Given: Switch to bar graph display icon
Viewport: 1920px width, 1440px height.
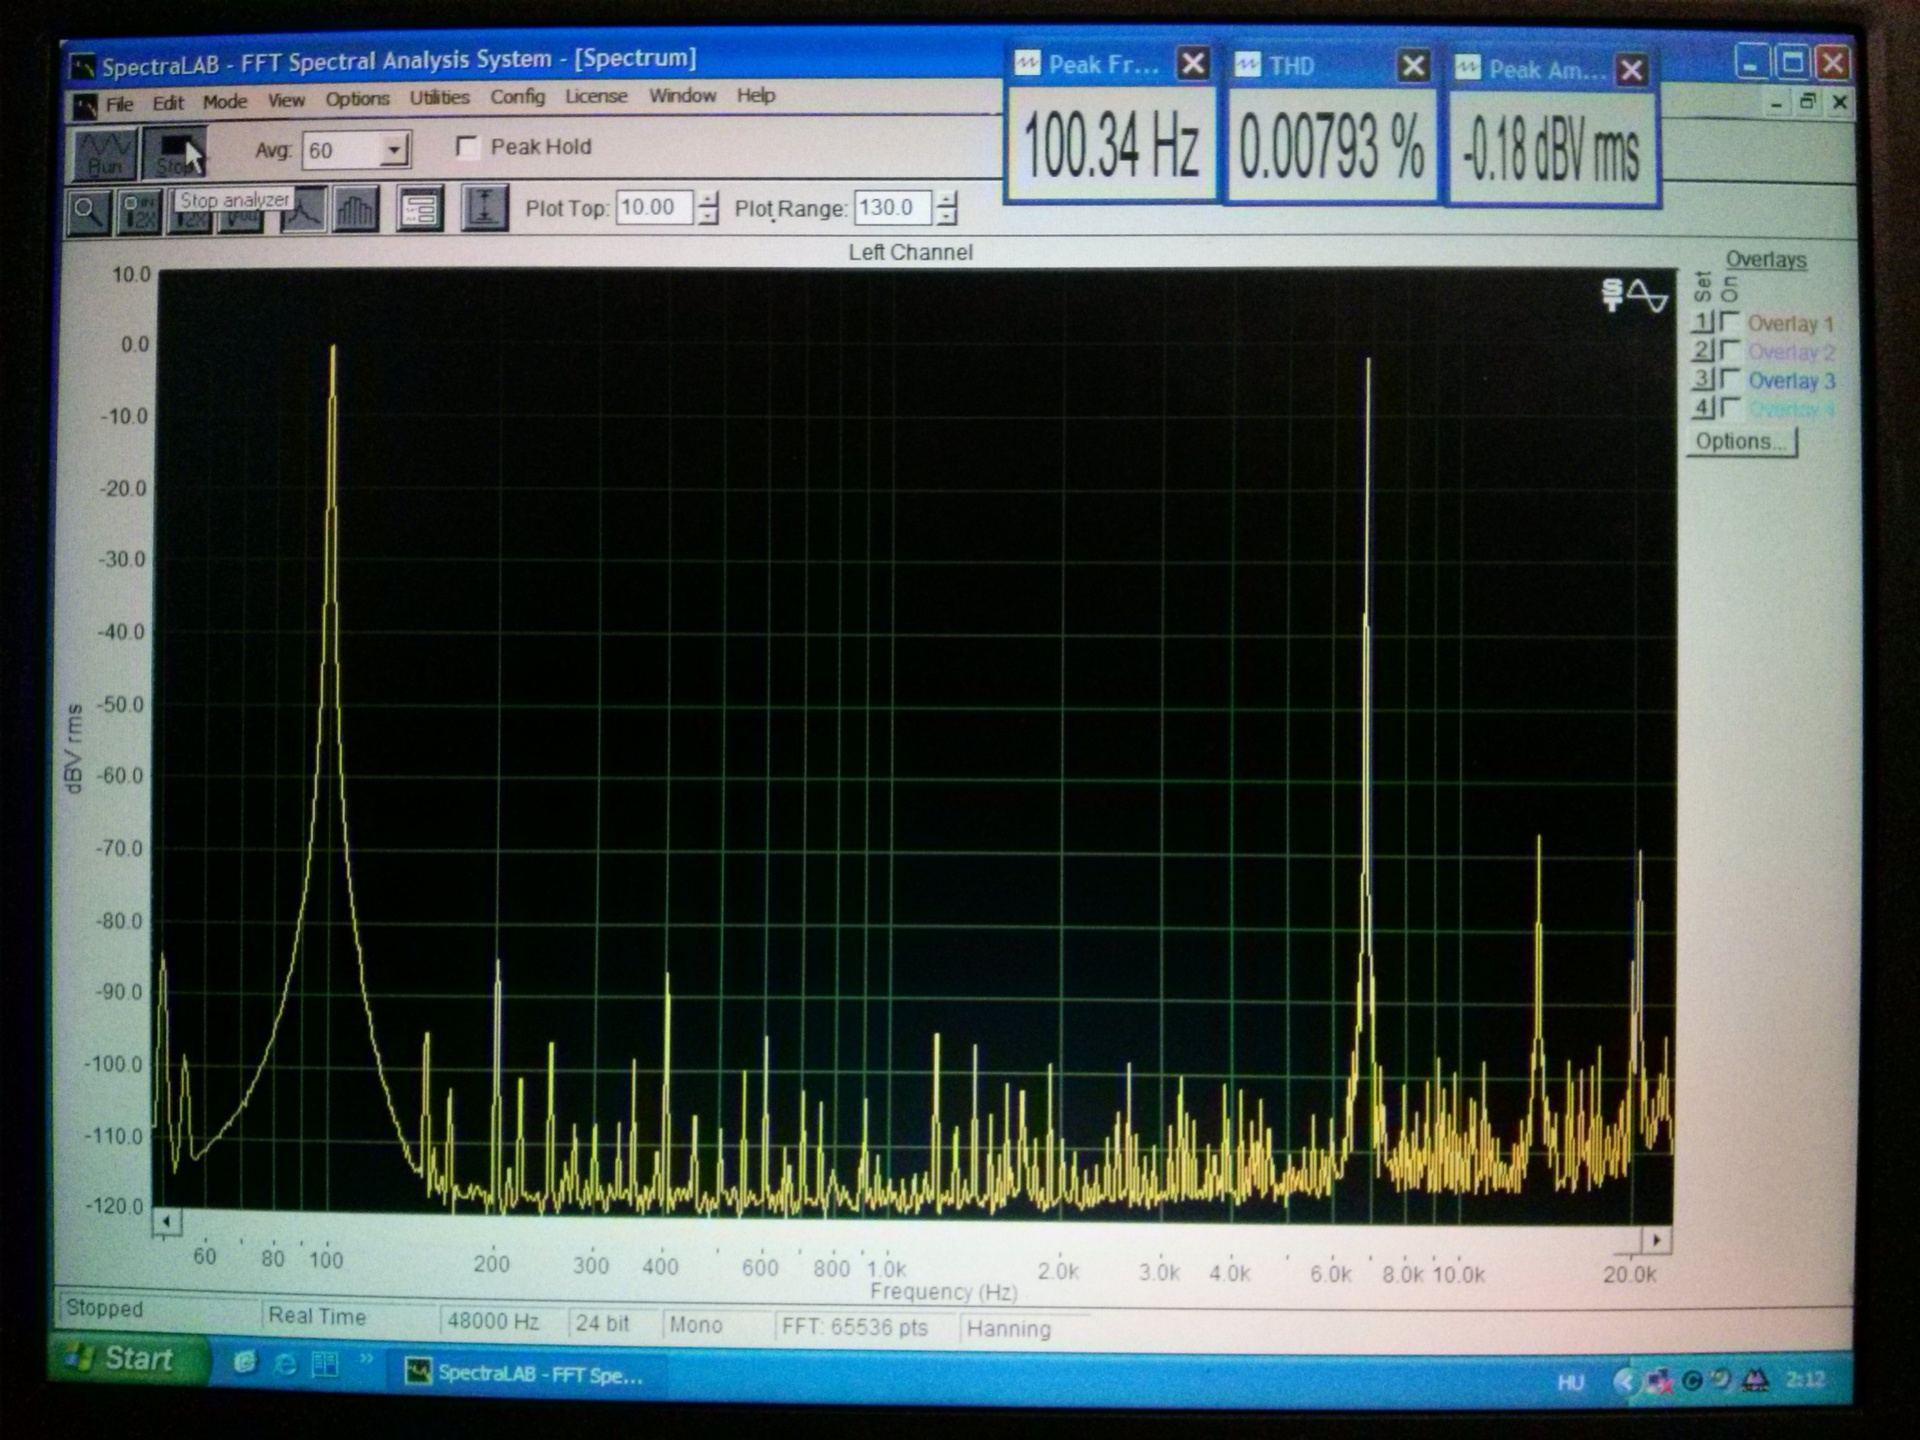Looking at the screenshot, I should pyautogui.click(x=355, y=211).
